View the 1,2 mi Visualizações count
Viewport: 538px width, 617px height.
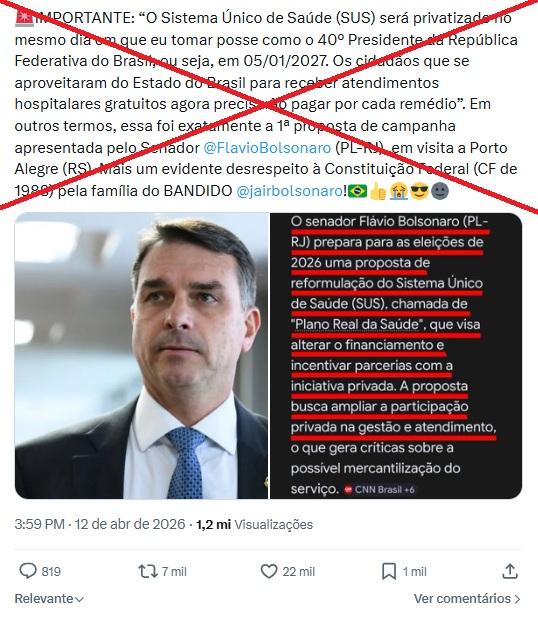254,524
